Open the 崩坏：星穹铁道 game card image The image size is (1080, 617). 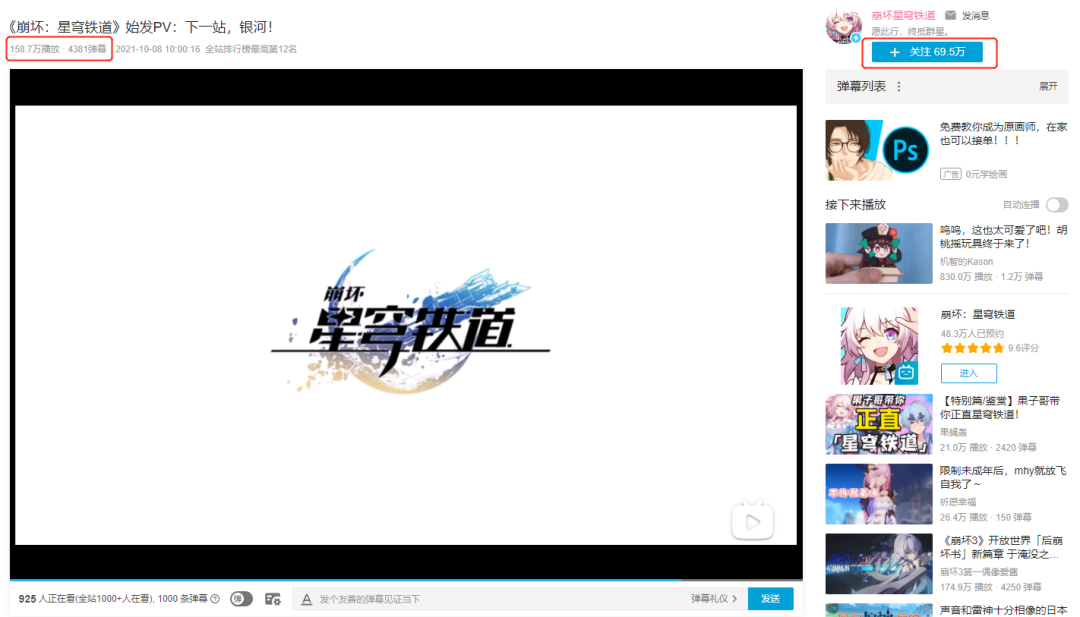880,346
